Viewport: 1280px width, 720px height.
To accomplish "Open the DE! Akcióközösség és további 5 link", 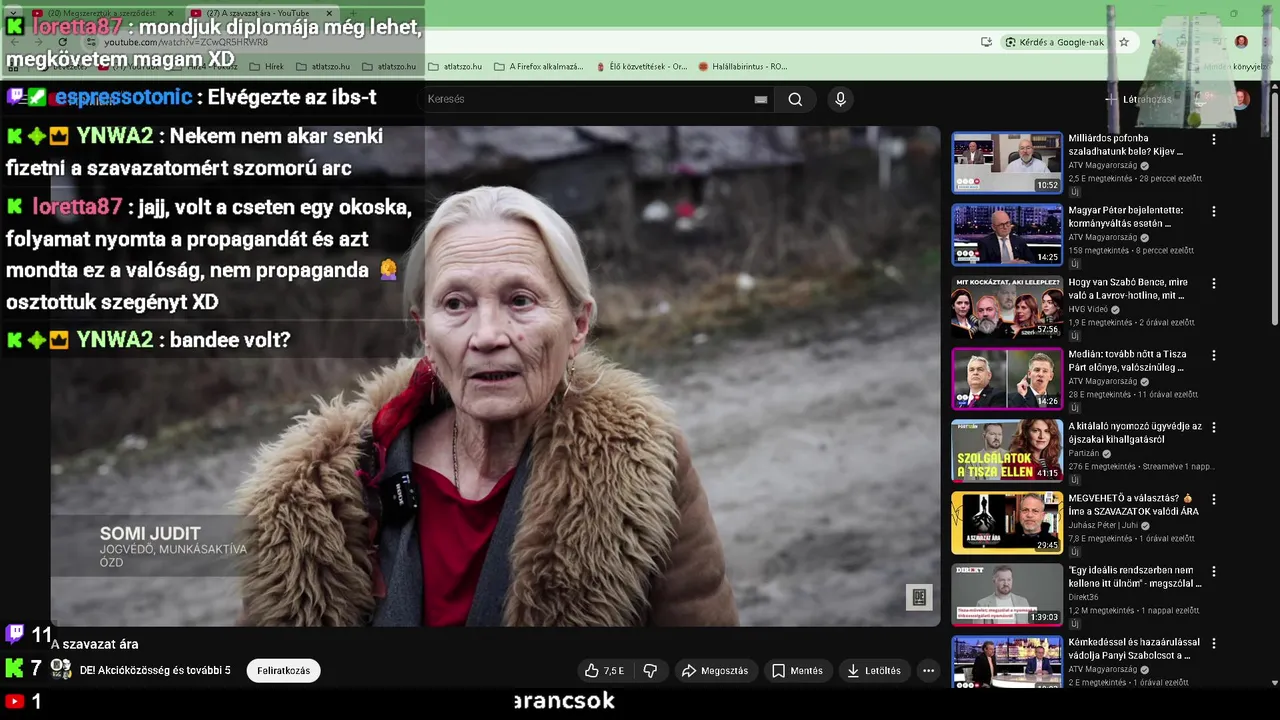I will pos(155,670).
